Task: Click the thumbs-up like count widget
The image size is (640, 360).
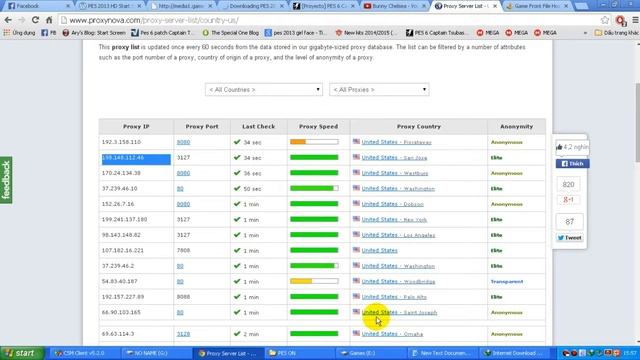Action: (572, 147)
